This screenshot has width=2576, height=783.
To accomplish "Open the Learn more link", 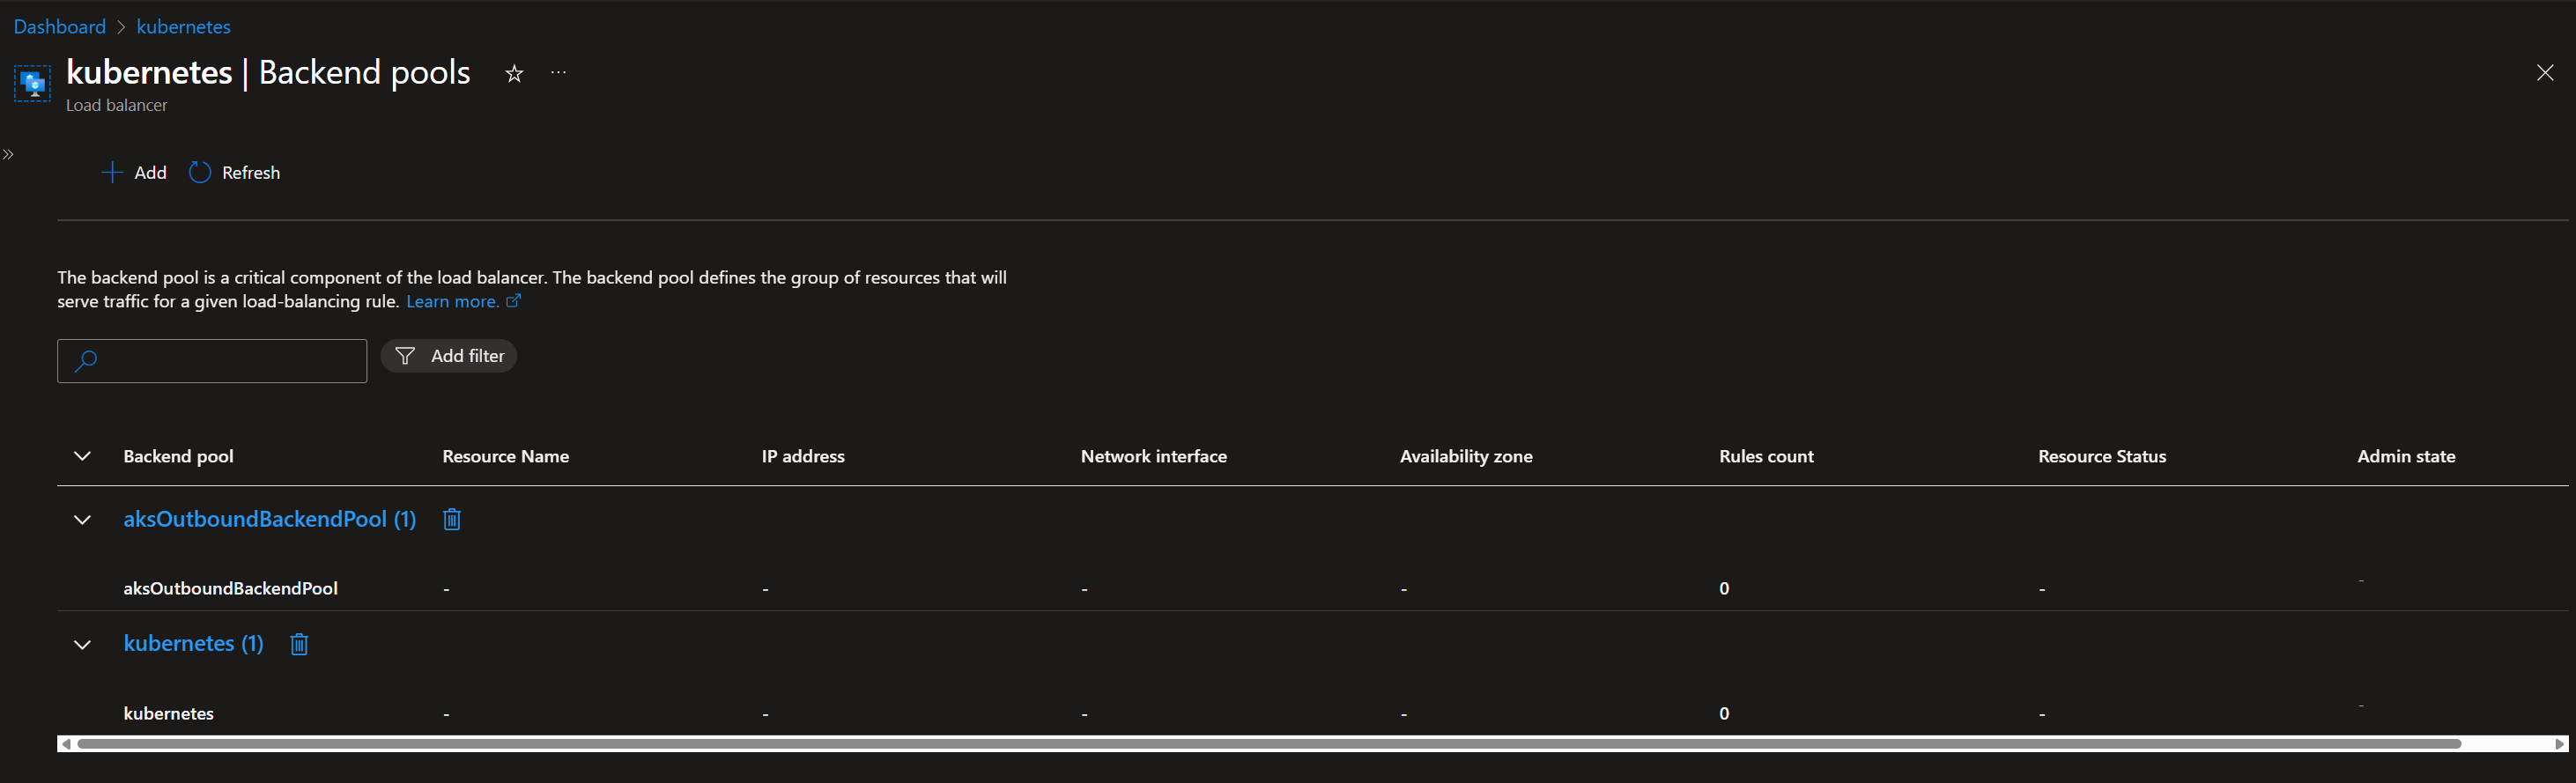I will pos(463,301).
